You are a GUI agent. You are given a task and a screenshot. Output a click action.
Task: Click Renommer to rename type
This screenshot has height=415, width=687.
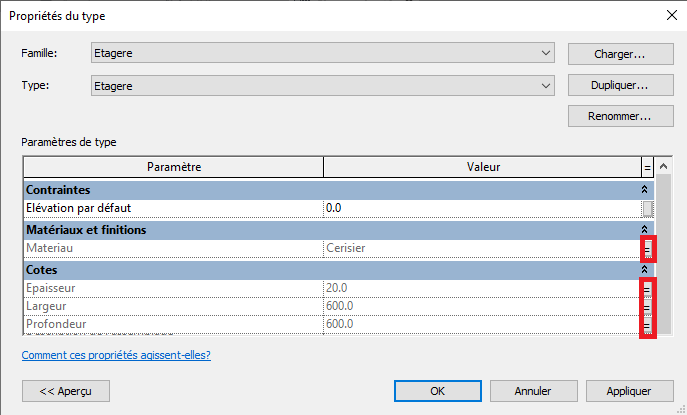point(610,117)
